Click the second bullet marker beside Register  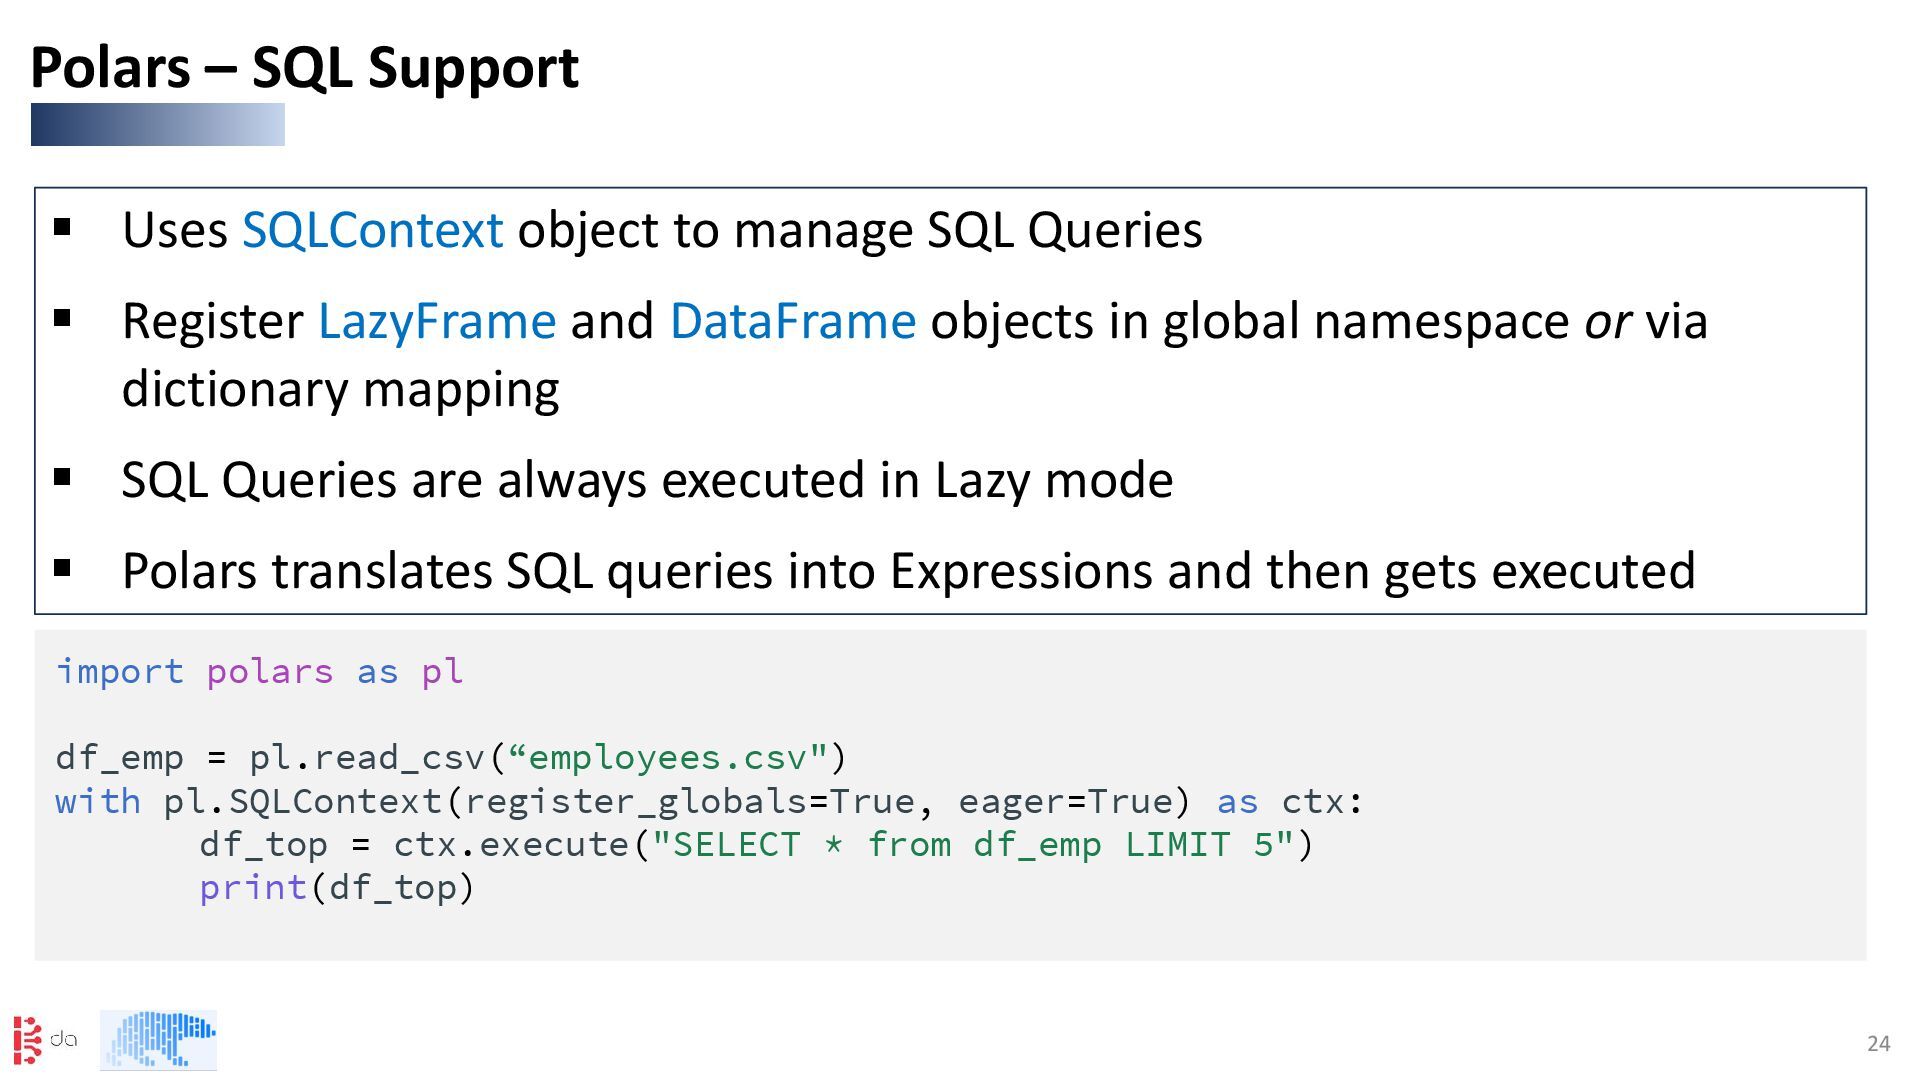click(63, 318)
